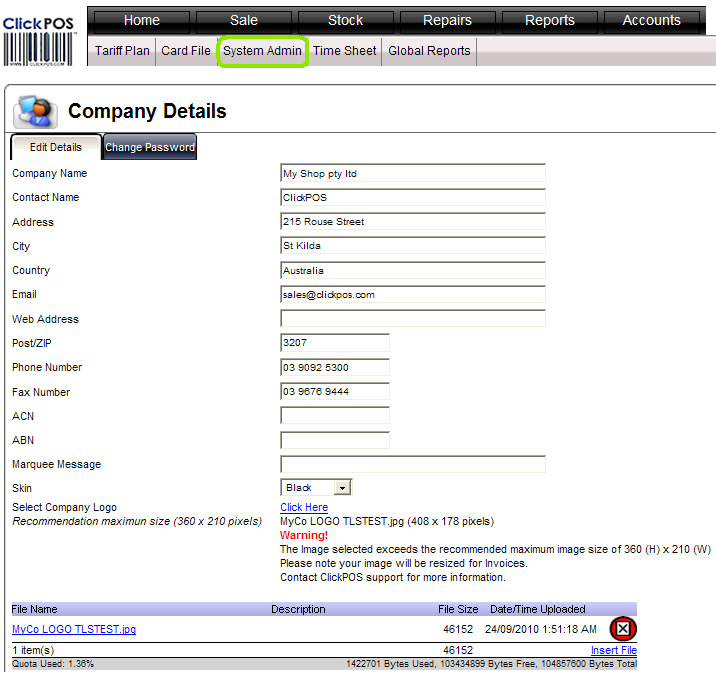Click the Description column header

298,610
